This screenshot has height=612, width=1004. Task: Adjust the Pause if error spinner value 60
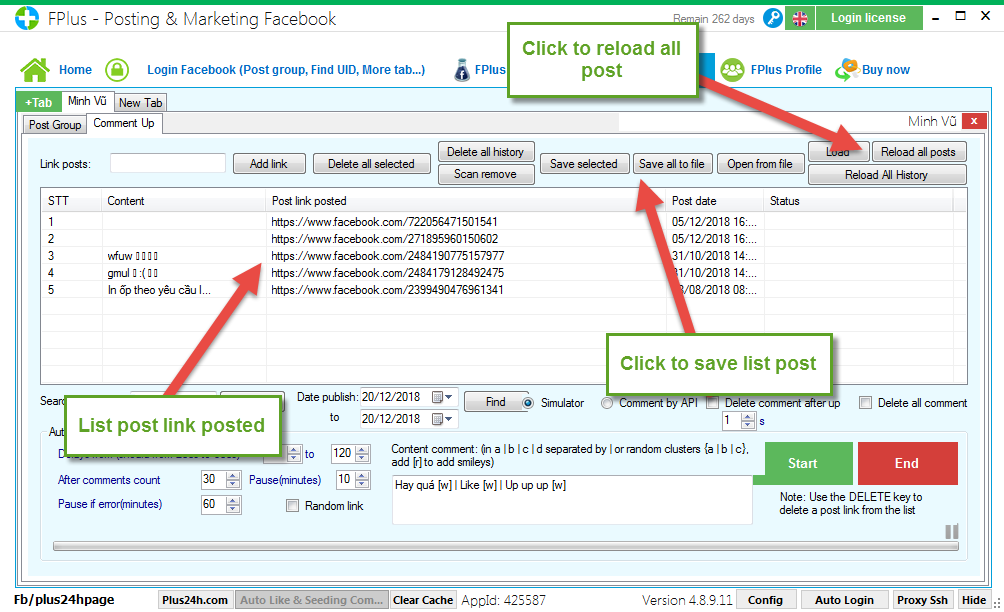tap(233, 504)
